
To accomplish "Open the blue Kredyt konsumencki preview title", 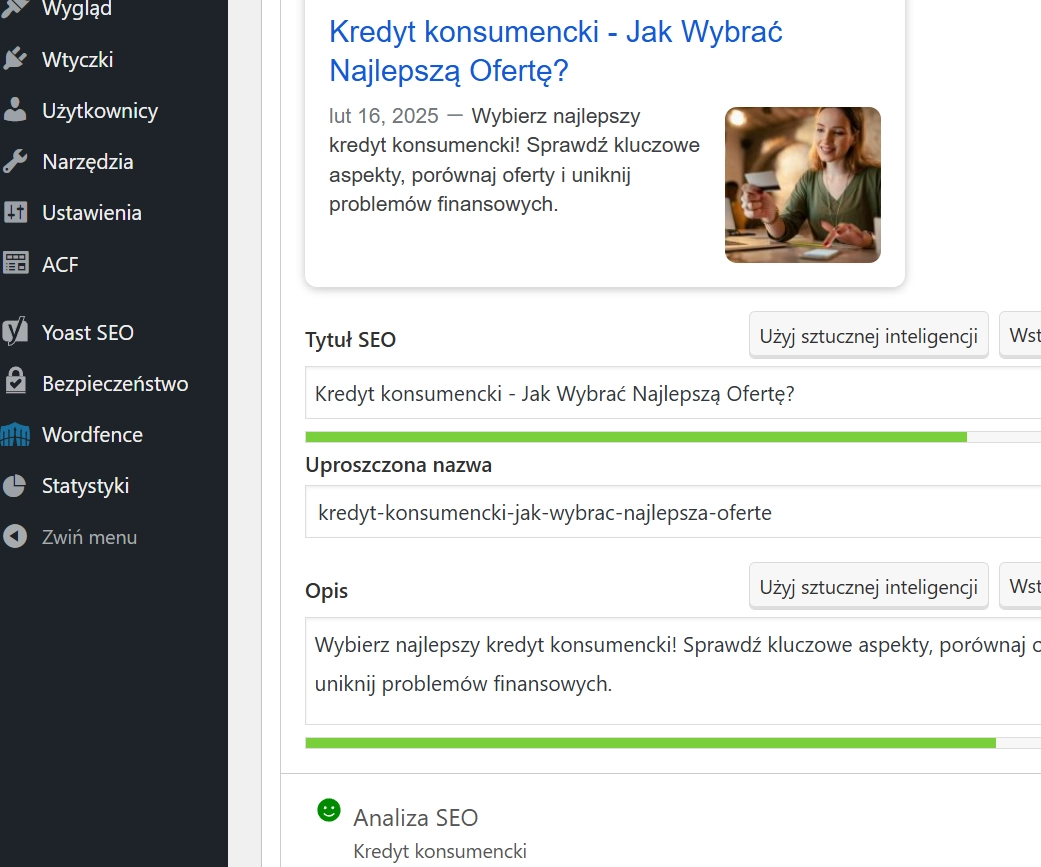I will (x=555, y=51).
